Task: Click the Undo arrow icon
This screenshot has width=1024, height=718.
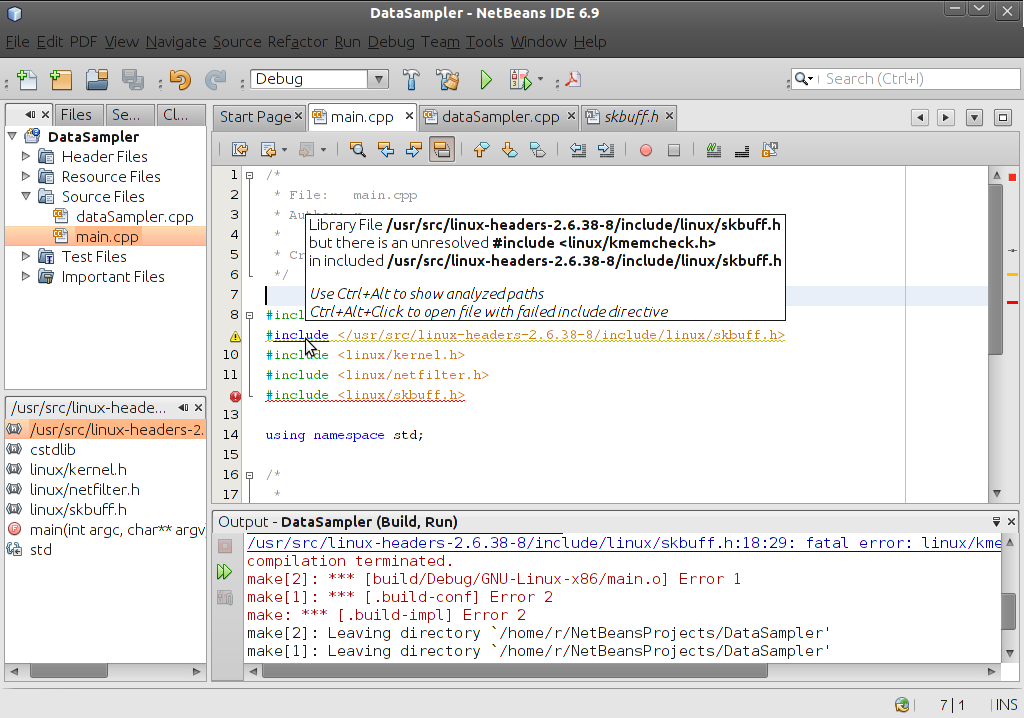Action: pyautogui.click(x=180, y=79)
